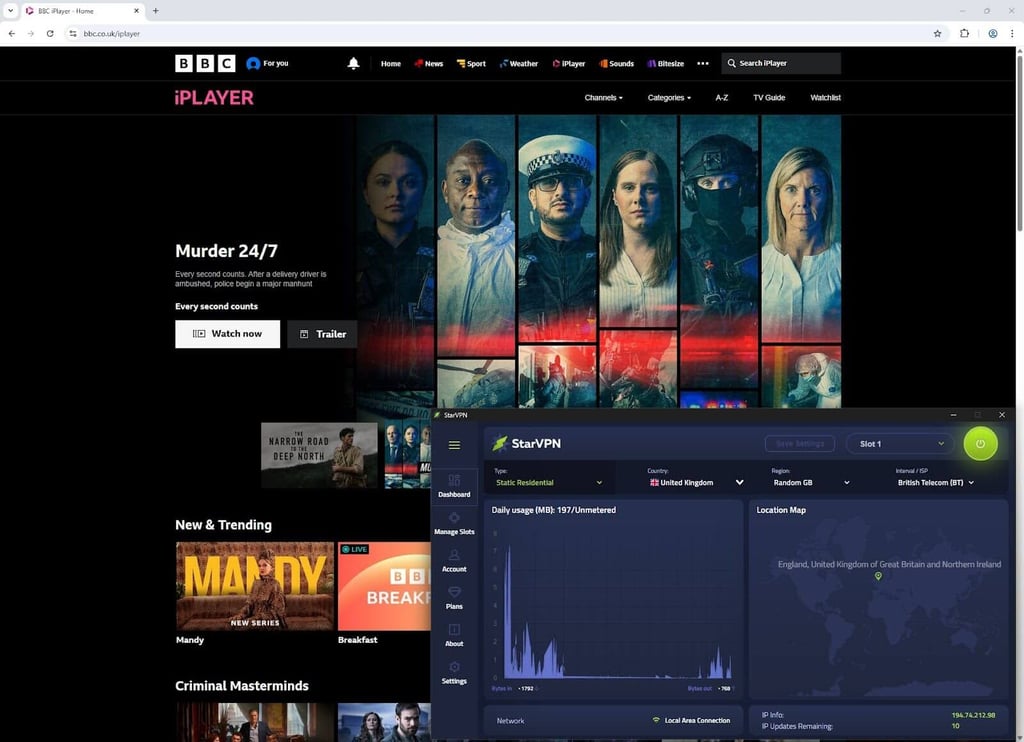
Task: Open Chrome extensions puzzle icon
Action: (x=965, y=33)
